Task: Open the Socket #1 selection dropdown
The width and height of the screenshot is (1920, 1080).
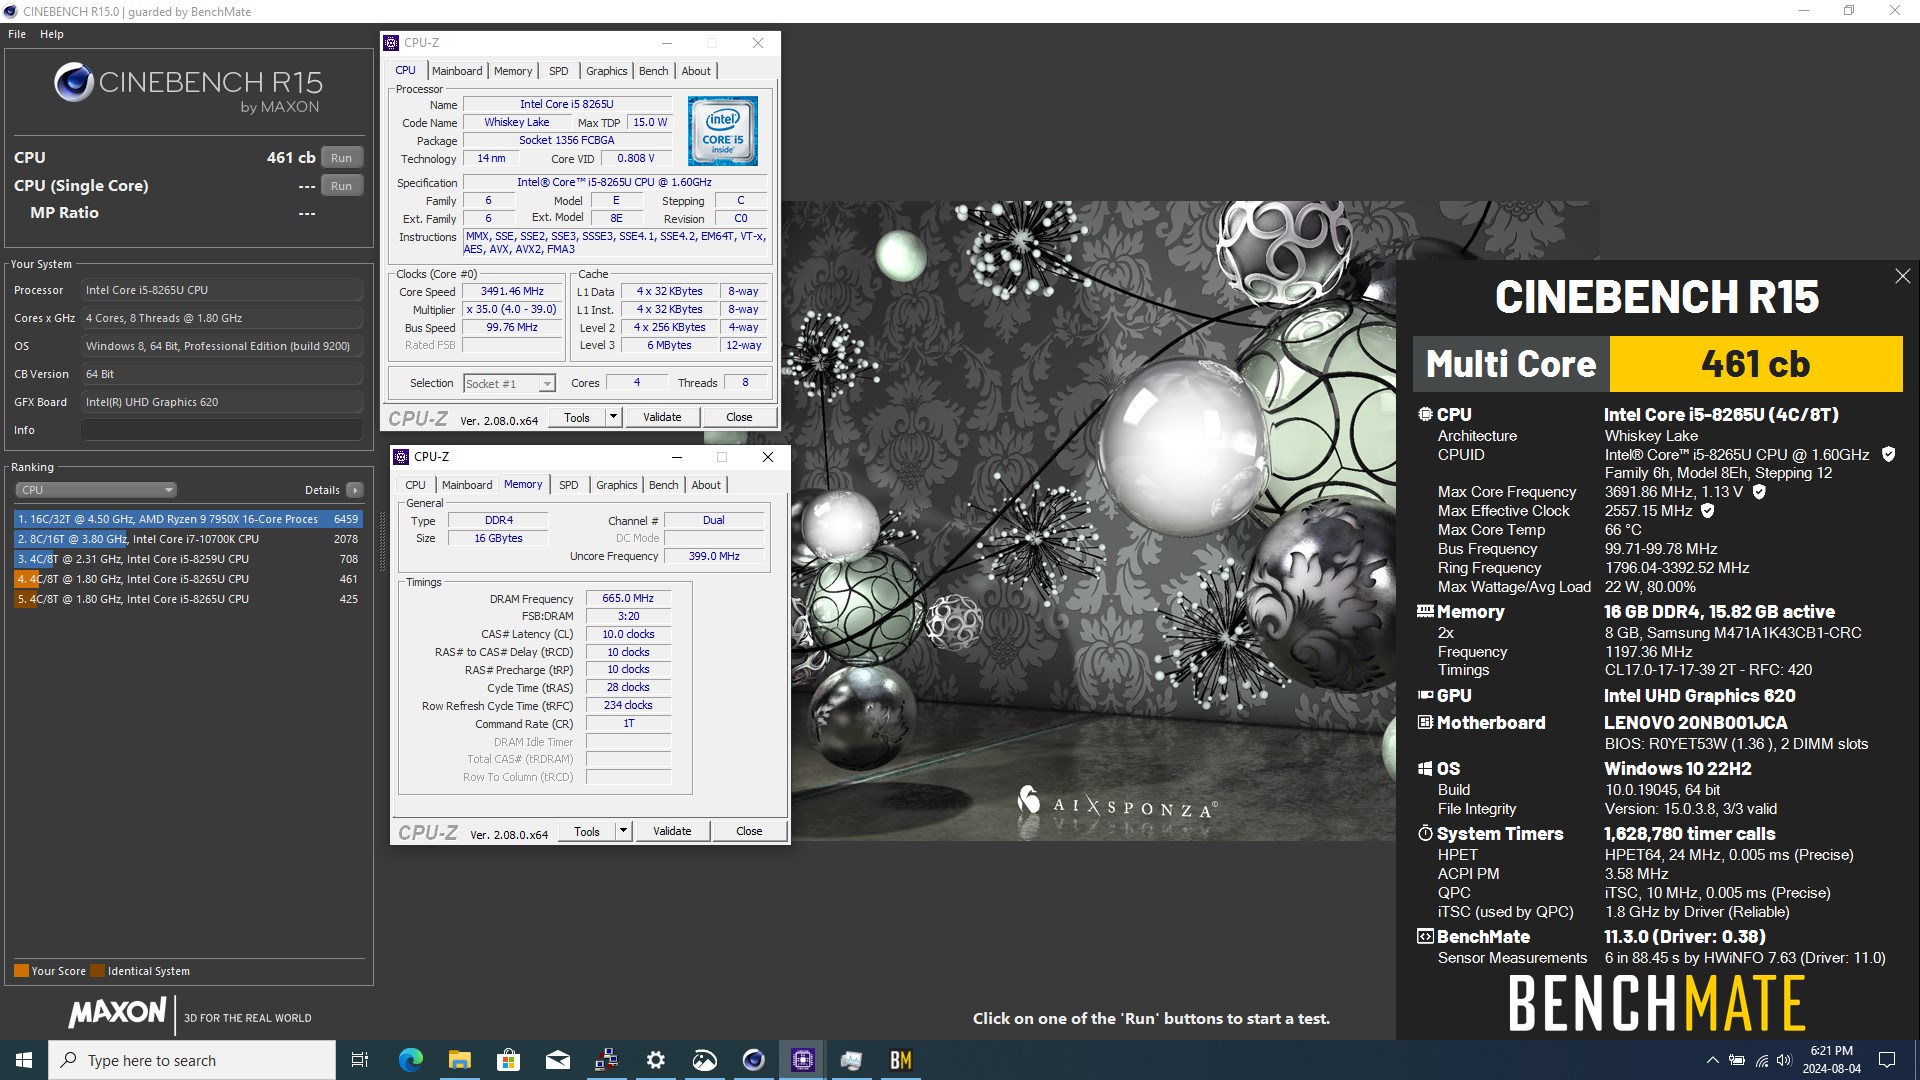Action: pos(510,384)
